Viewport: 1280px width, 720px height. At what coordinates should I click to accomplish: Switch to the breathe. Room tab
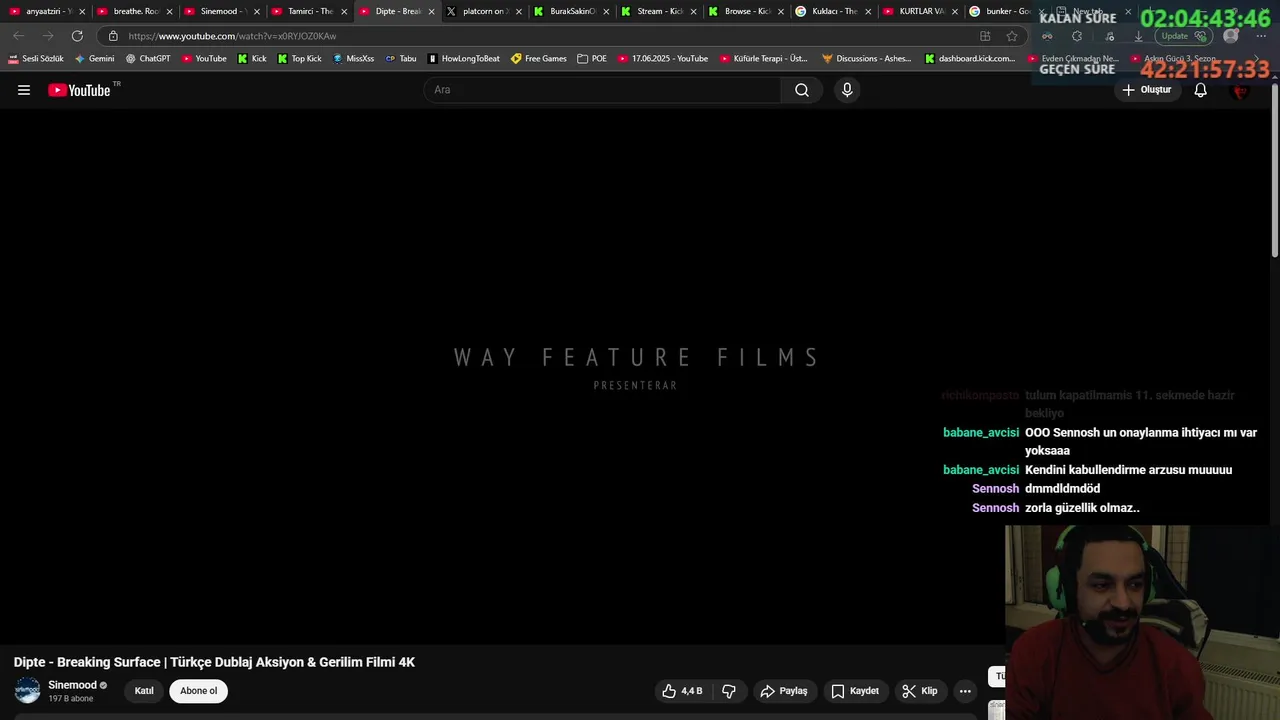[133, 11]
